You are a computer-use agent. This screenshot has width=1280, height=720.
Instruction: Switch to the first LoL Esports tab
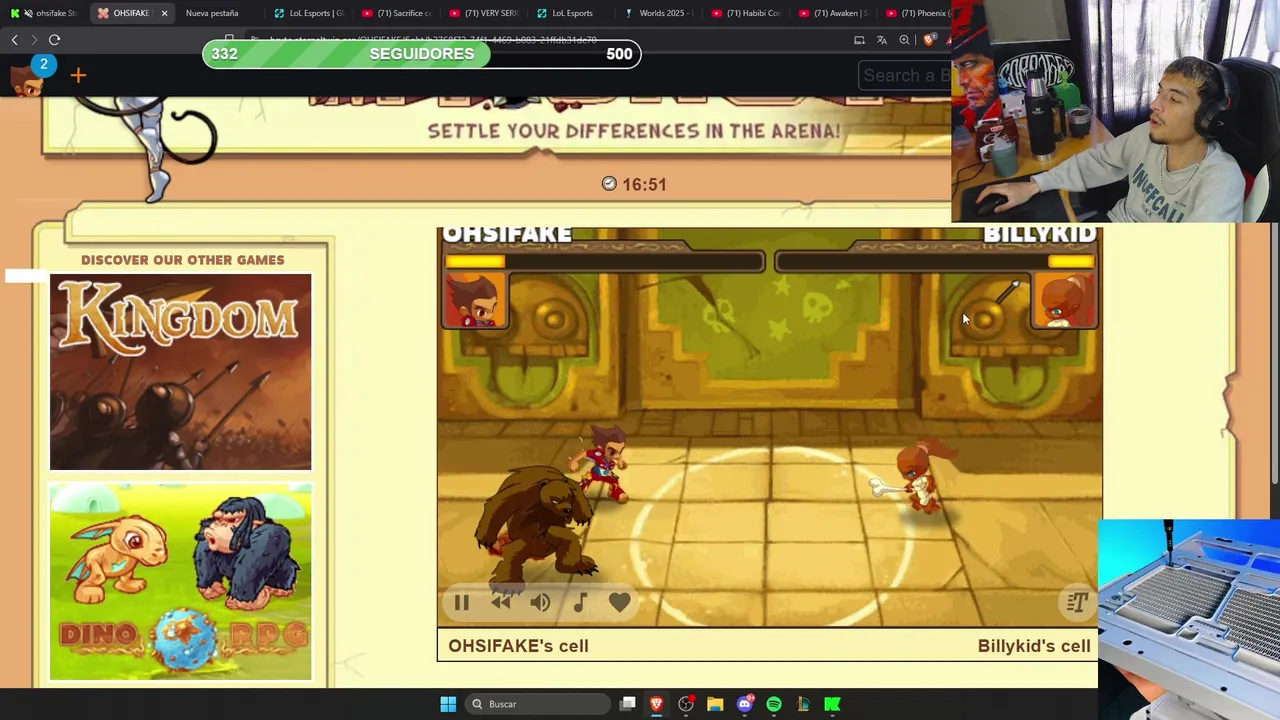(x=309, y=13)
